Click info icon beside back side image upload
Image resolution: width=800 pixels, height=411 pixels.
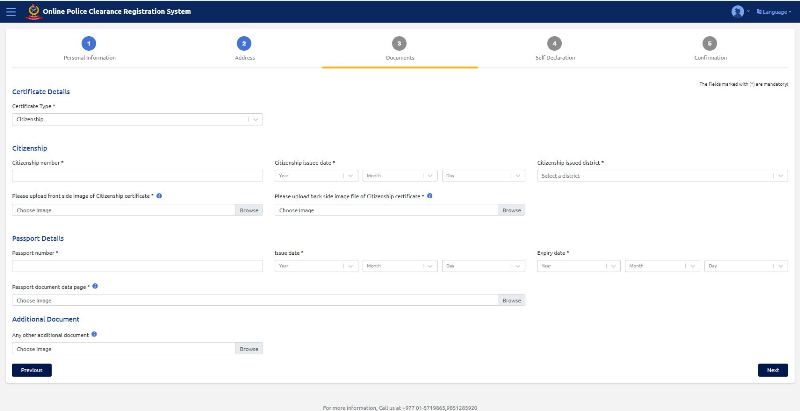click(430, 196)
